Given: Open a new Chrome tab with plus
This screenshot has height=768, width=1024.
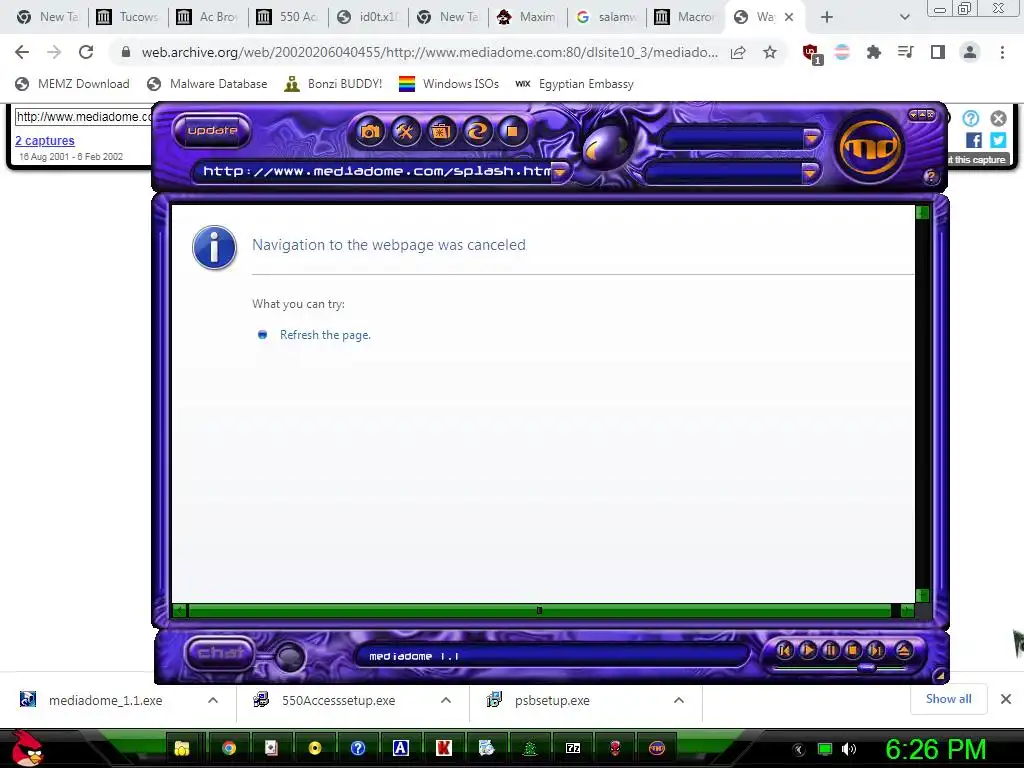Looking at the screenshot, I should click(827, 17).
